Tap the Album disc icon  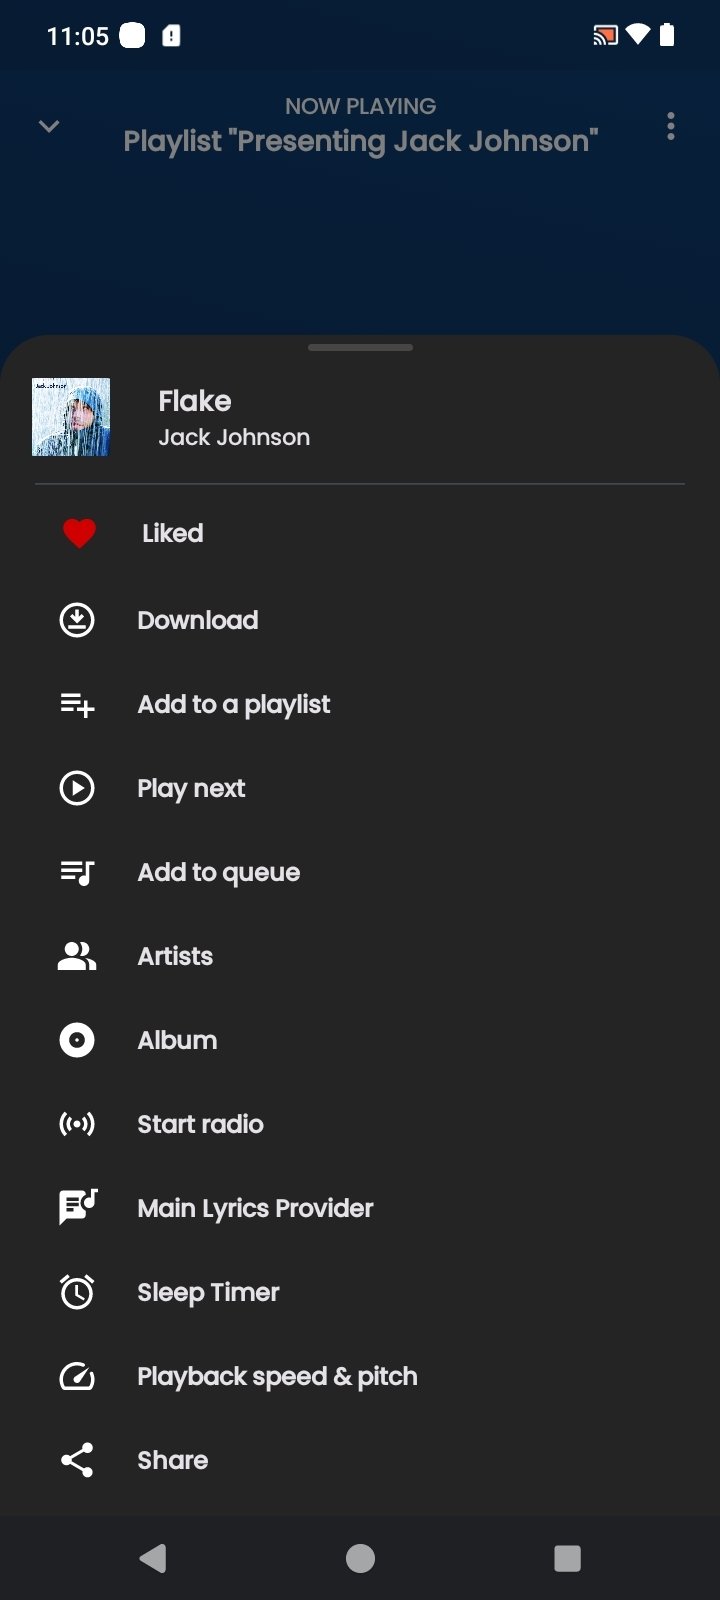coord(77,1040)
